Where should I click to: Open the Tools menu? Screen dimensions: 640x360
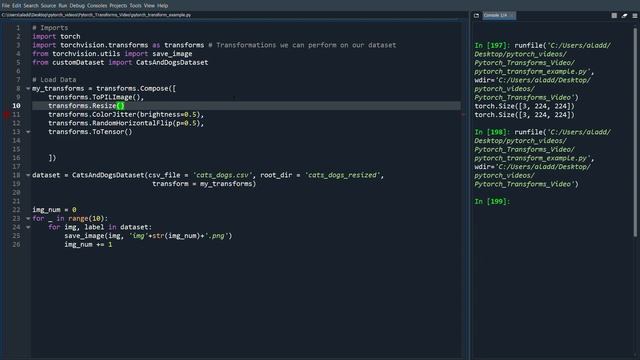tap(135, 6)
